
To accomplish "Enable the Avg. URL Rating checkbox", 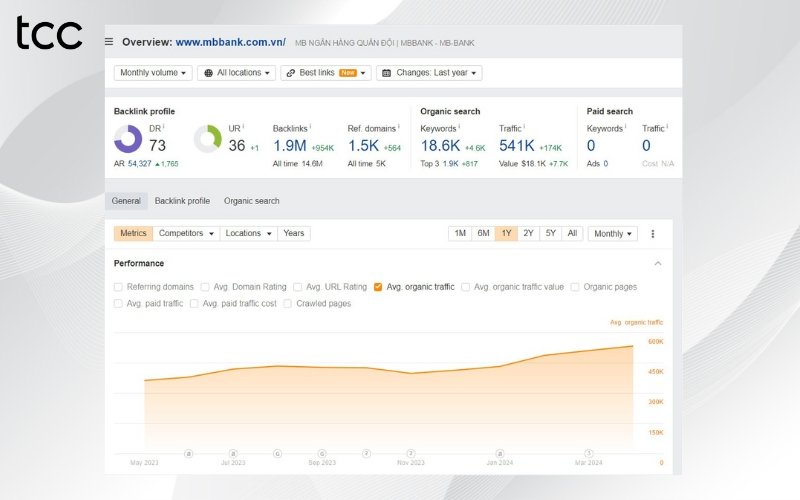I will point(297,287).
